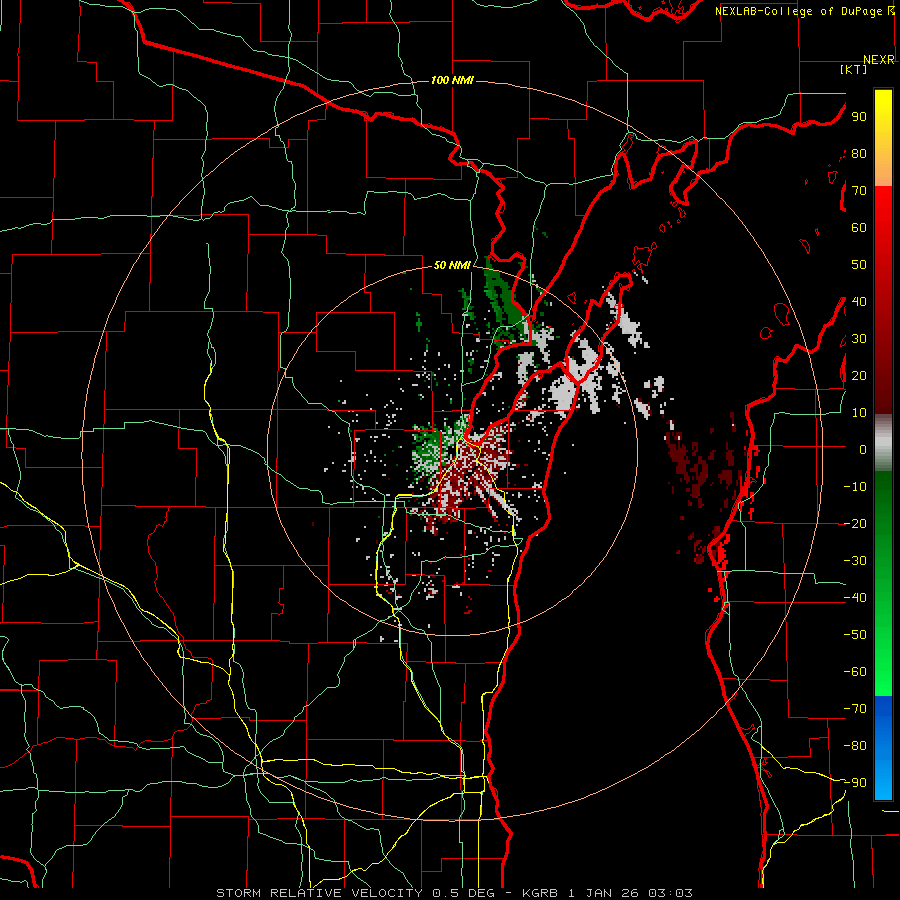Screen dimensions: 900x900
Task: Click the -60 value on velocity scale
Action: (855, 672)
